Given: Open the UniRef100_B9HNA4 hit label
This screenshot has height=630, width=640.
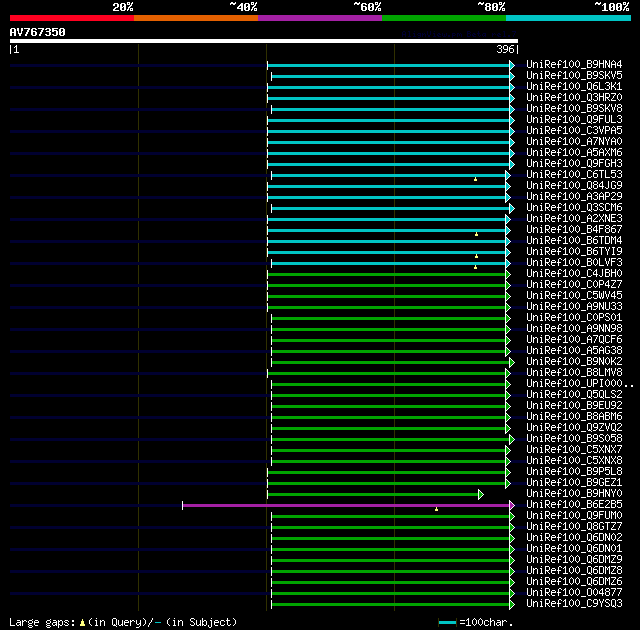Looking at the screenshot, I should pyautogui.click(x=574, y=64).
